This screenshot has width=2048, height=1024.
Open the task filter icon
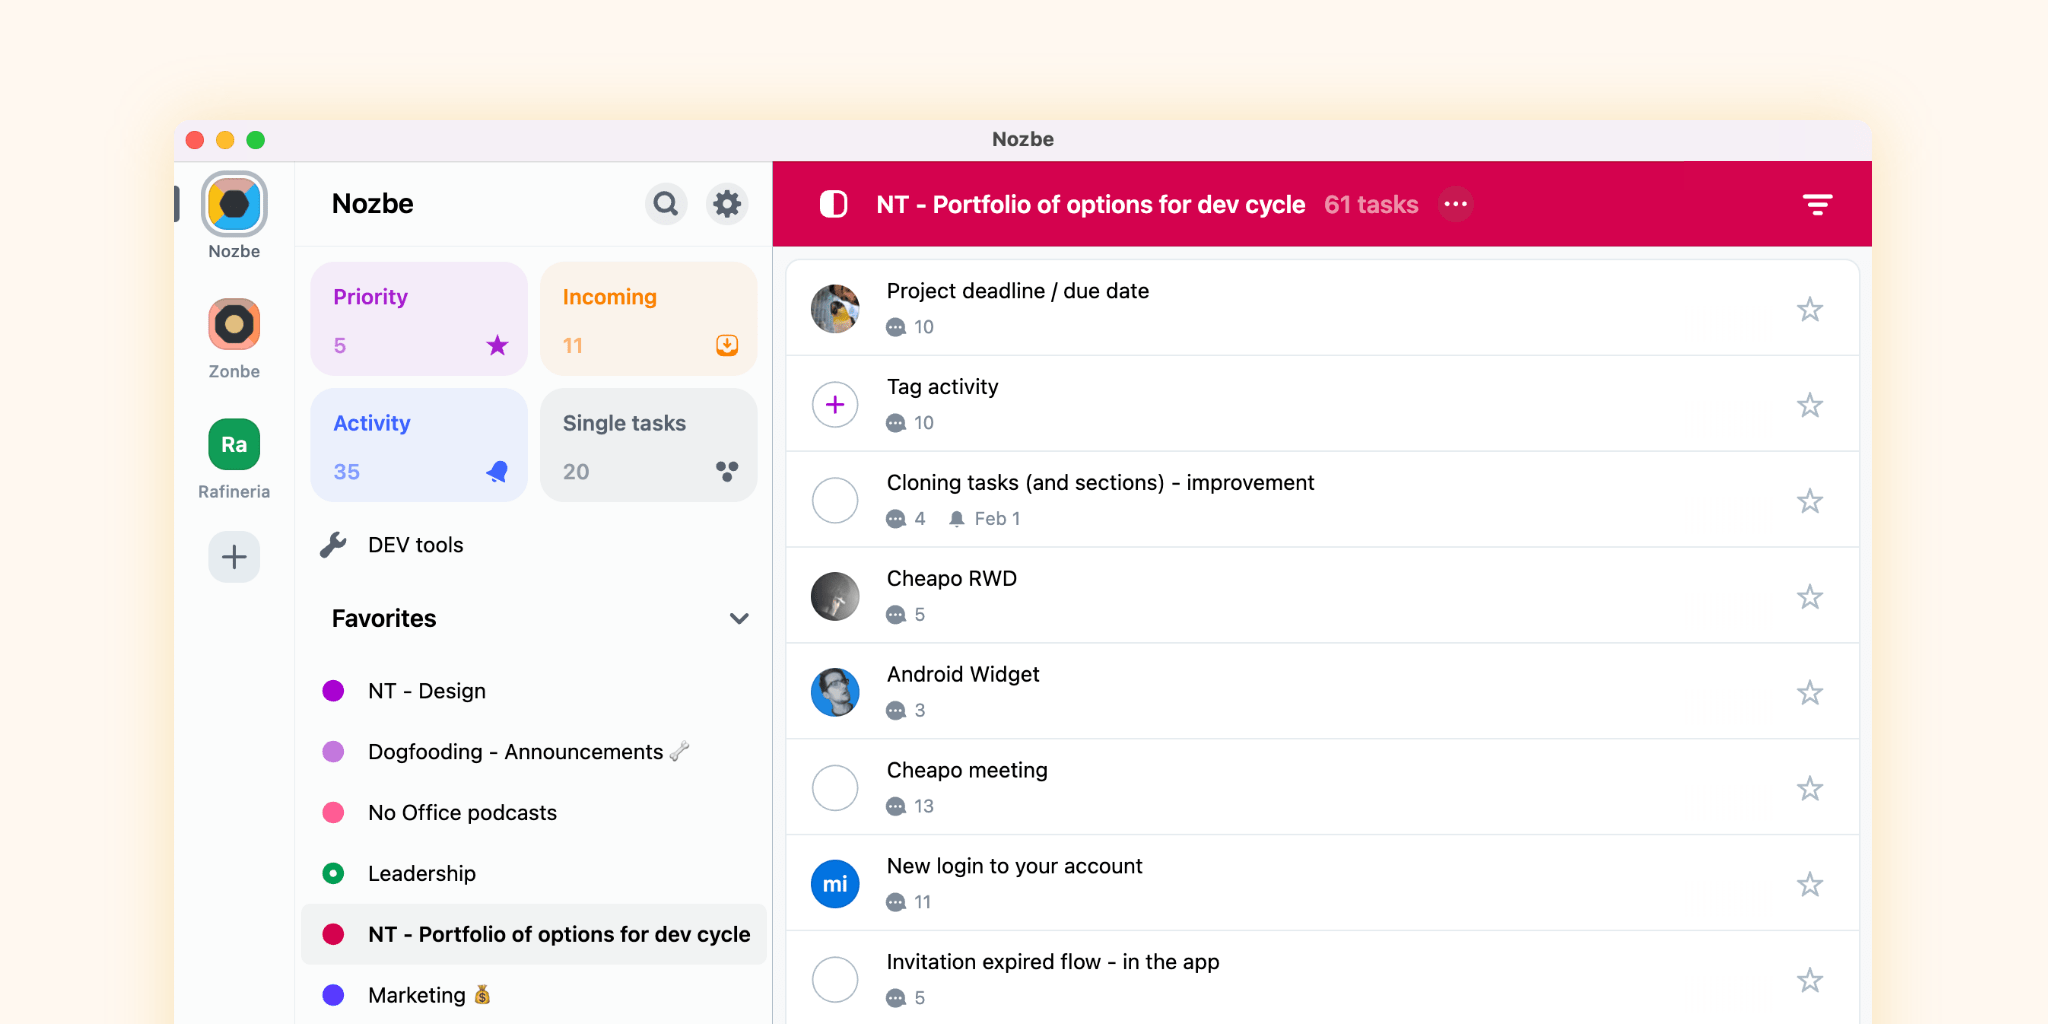click(x=1817, y=205)
